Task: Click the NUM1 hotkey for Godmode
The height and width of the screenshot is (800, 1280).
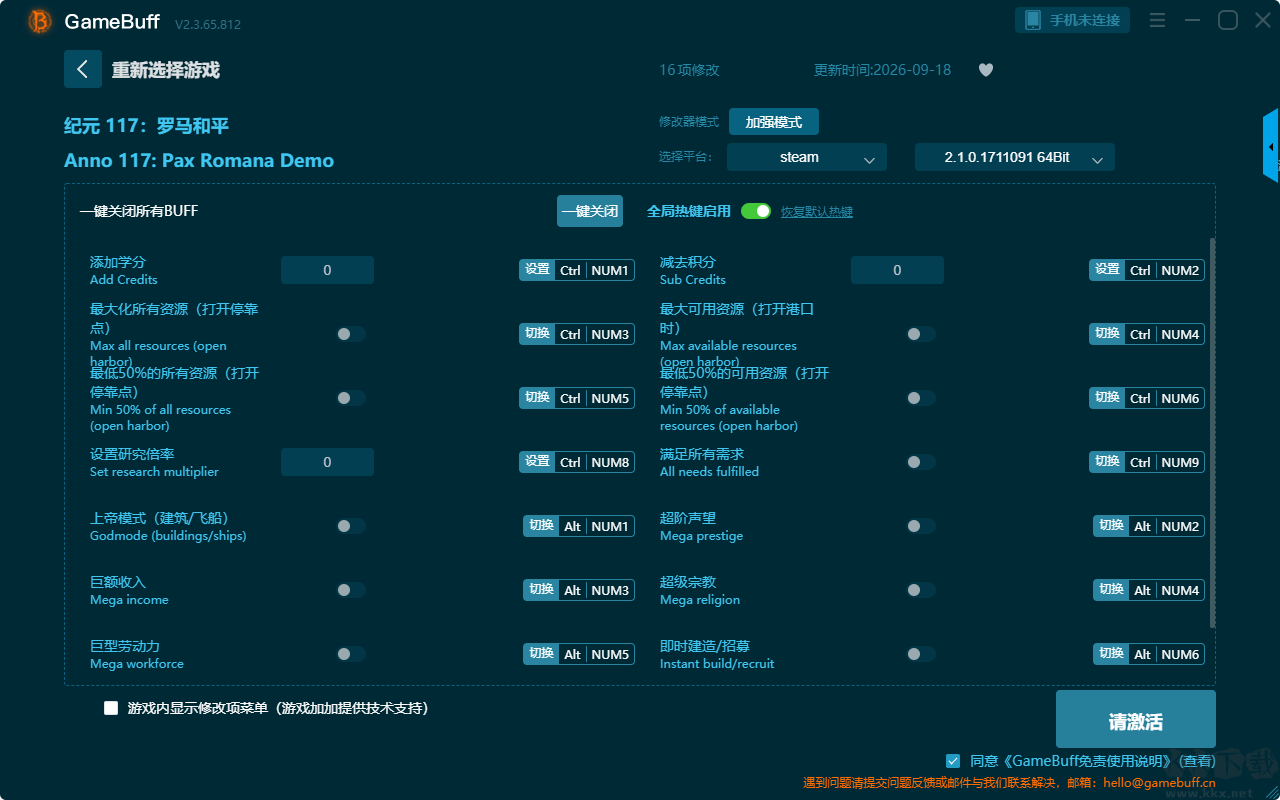Action: pos(610,526)
